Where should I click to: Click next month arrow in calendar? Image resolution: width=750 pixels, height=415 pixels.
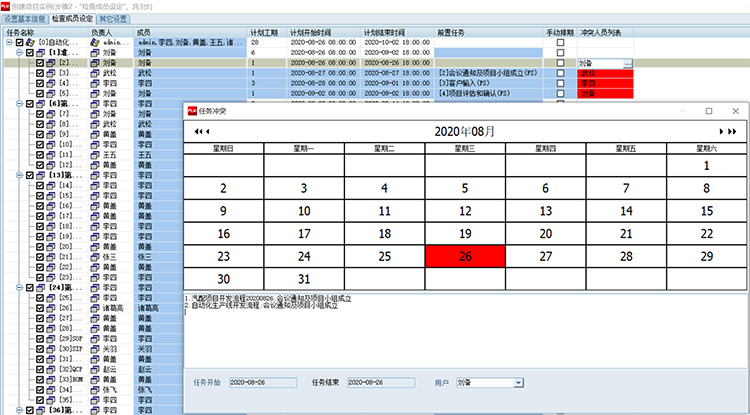point(720,131)
